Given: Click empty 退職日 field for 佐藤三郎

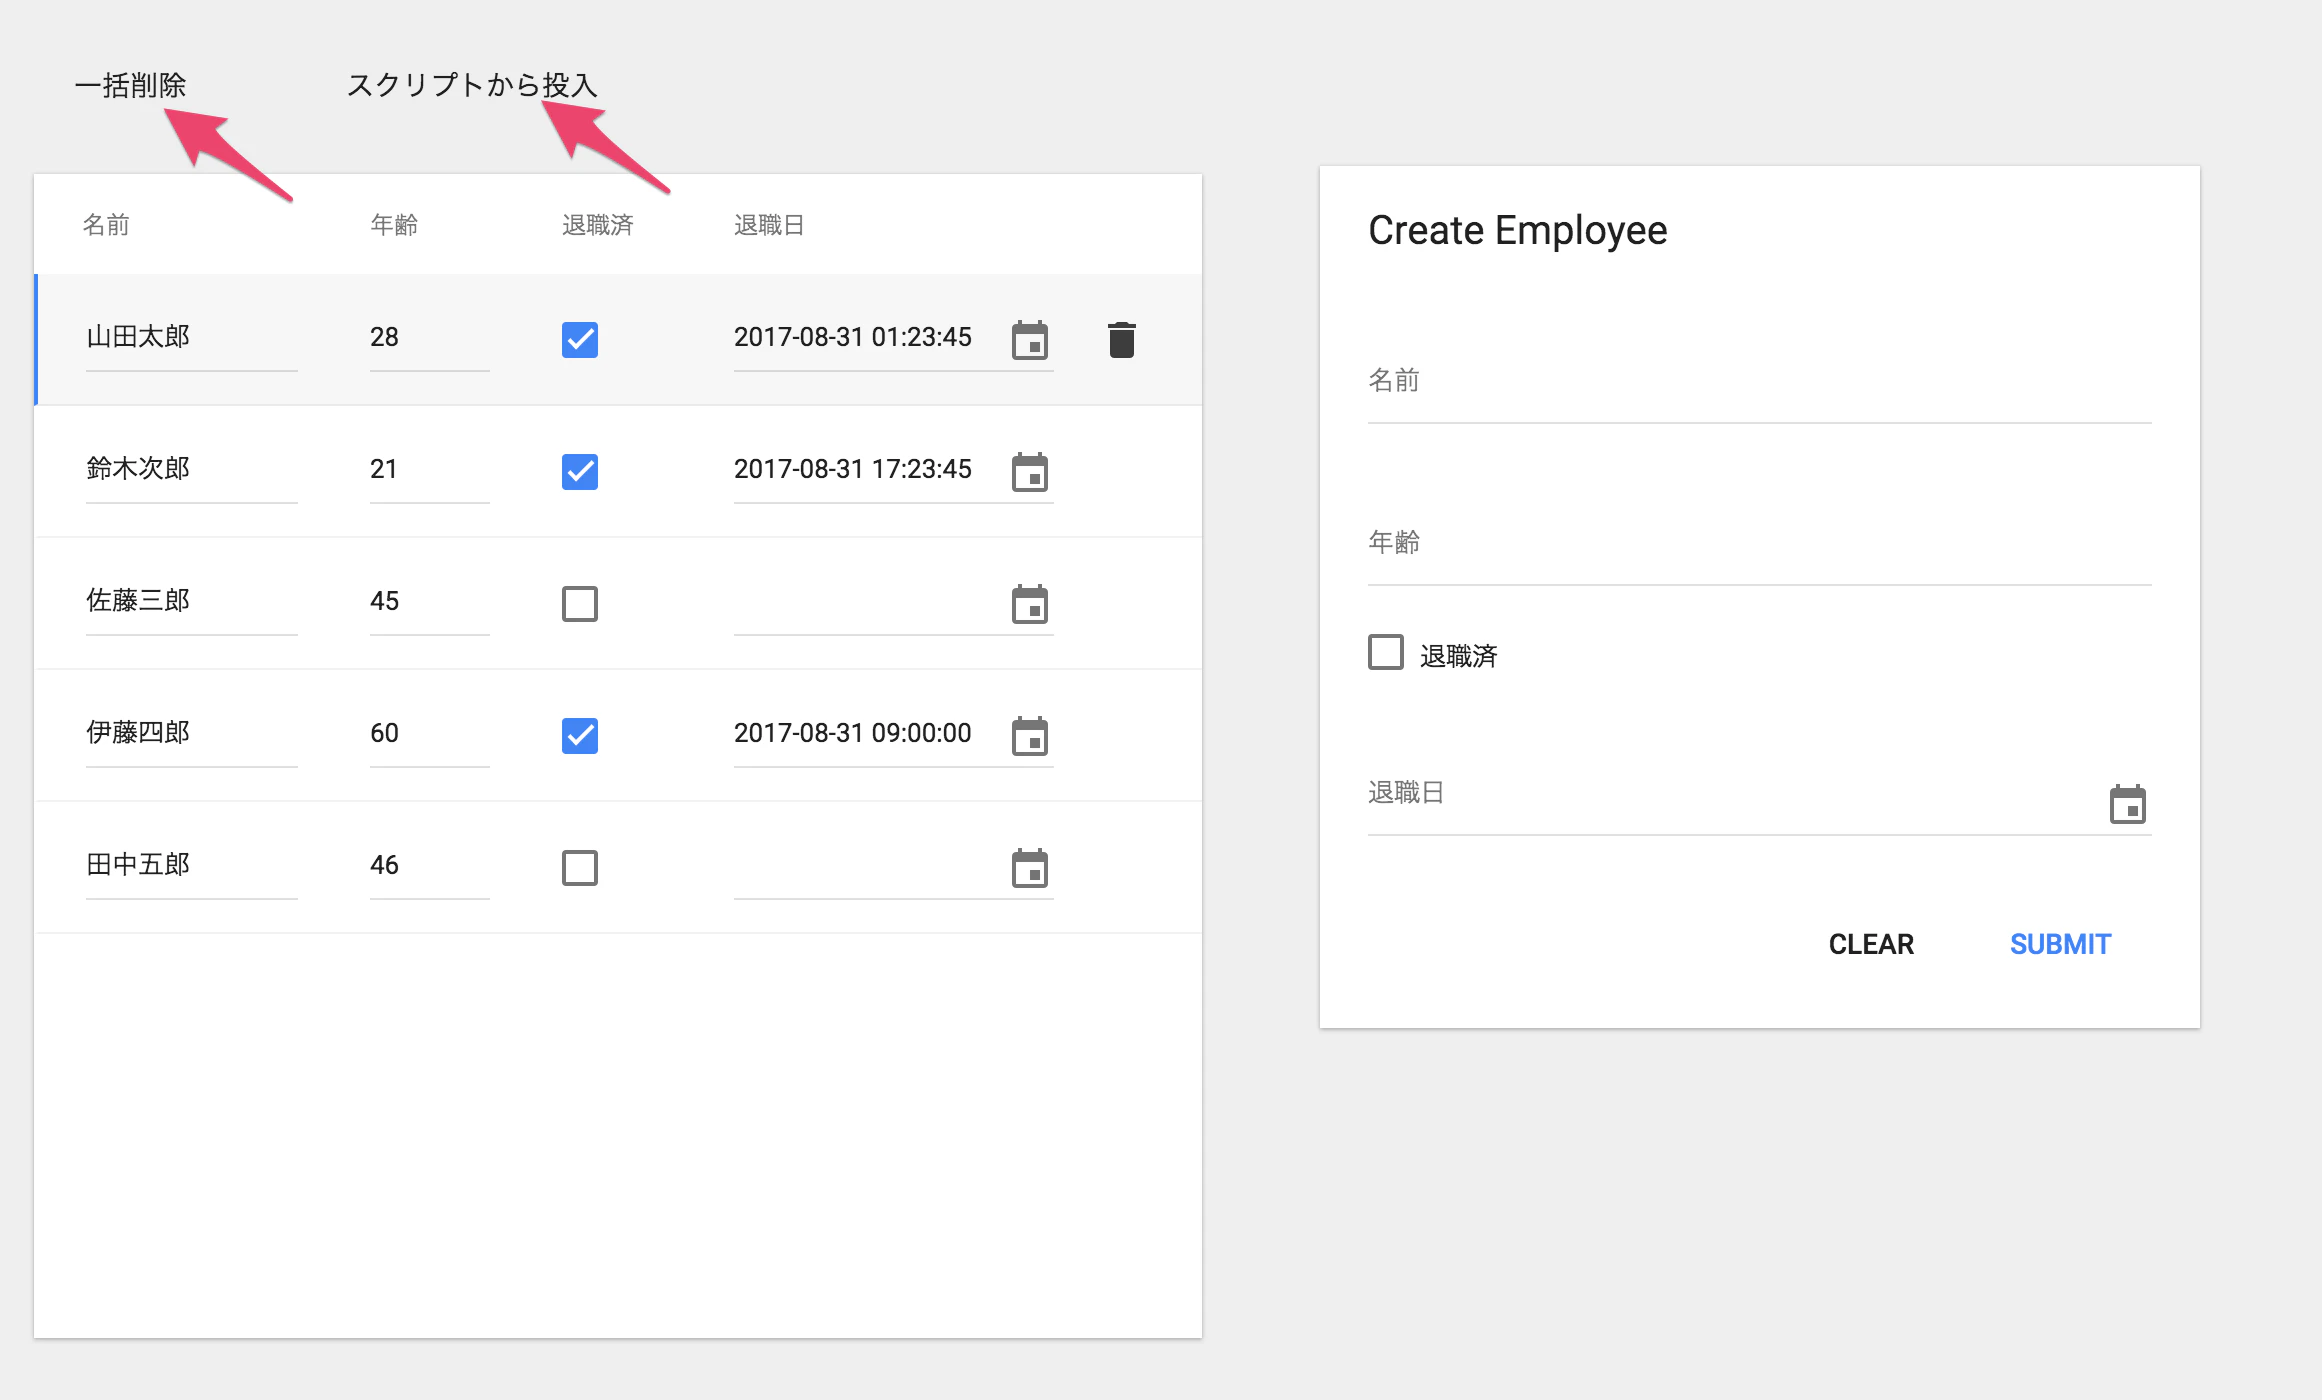Looking at the screenshot, I should pos(868,602).
